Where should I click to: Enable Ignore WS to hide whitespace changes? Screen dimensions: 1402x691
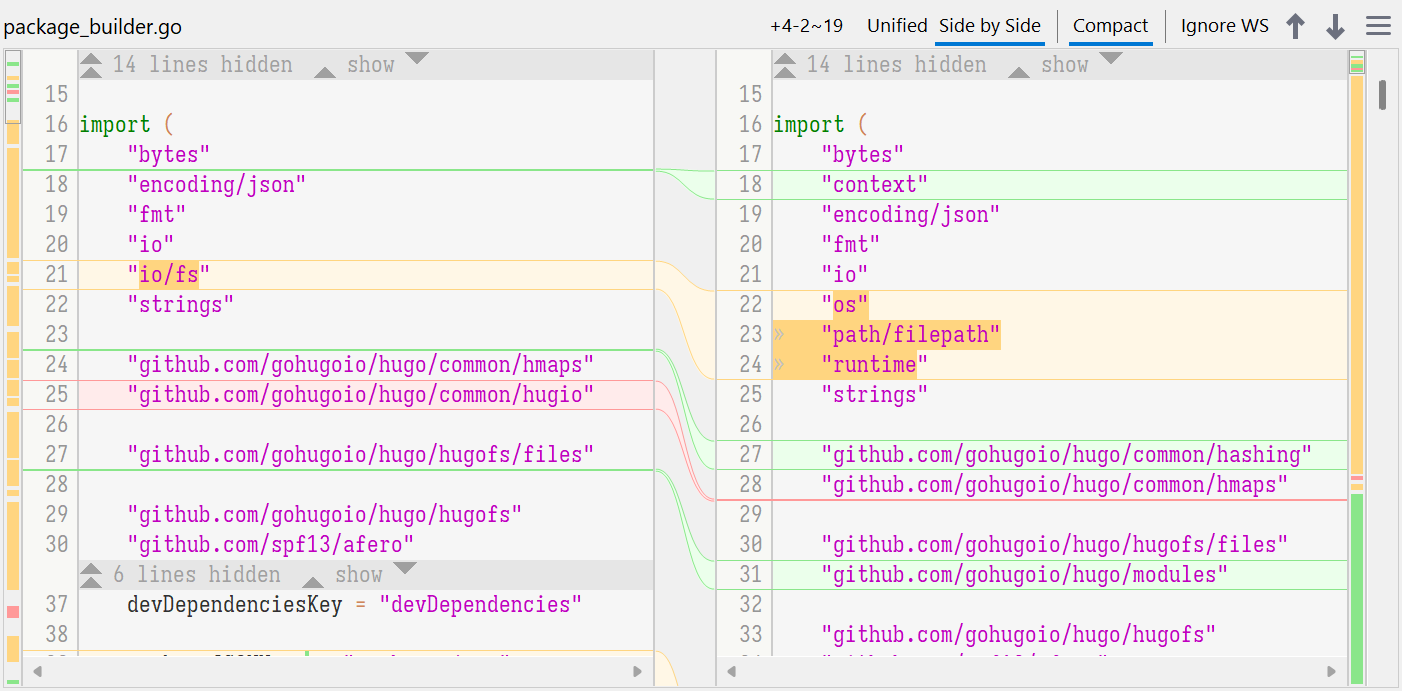[x=1224, y=26]
